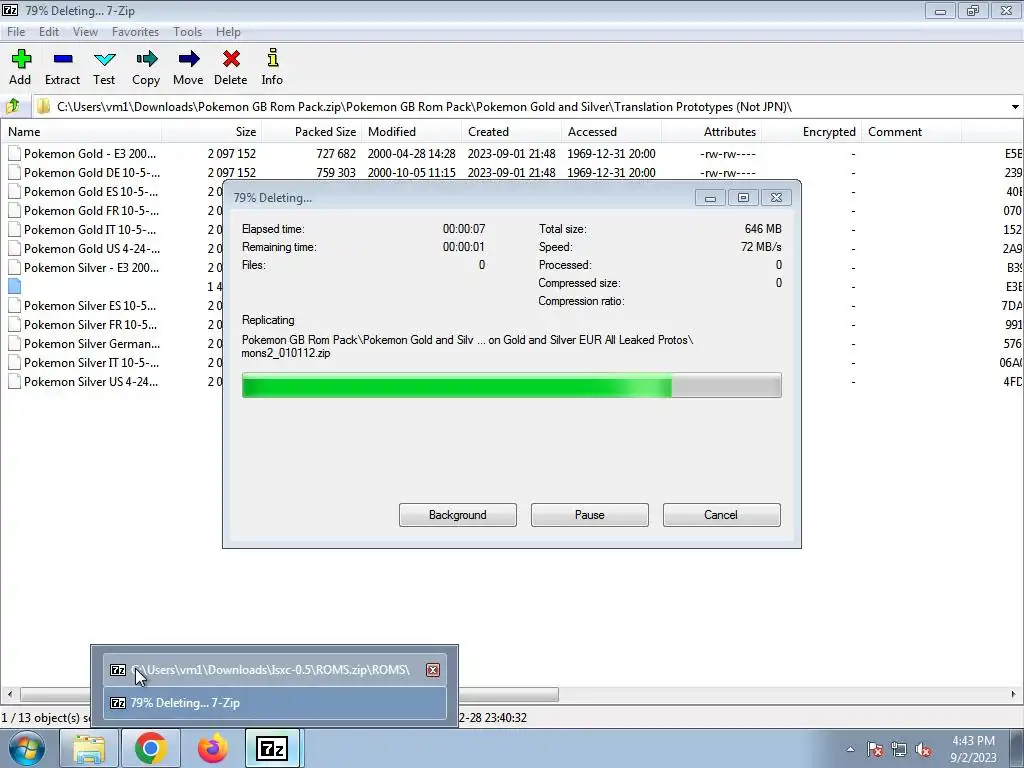The height and width of the screenshot is (768, 1024).
Task: Open Windows Explorer from taskbar
Action: coord(88,748)
